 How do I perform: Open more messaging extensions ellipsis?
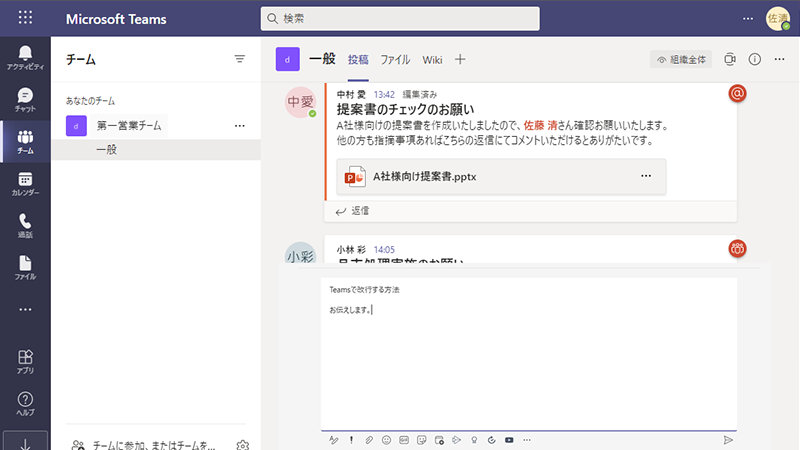pyautogui.click(x=527, y=440)
